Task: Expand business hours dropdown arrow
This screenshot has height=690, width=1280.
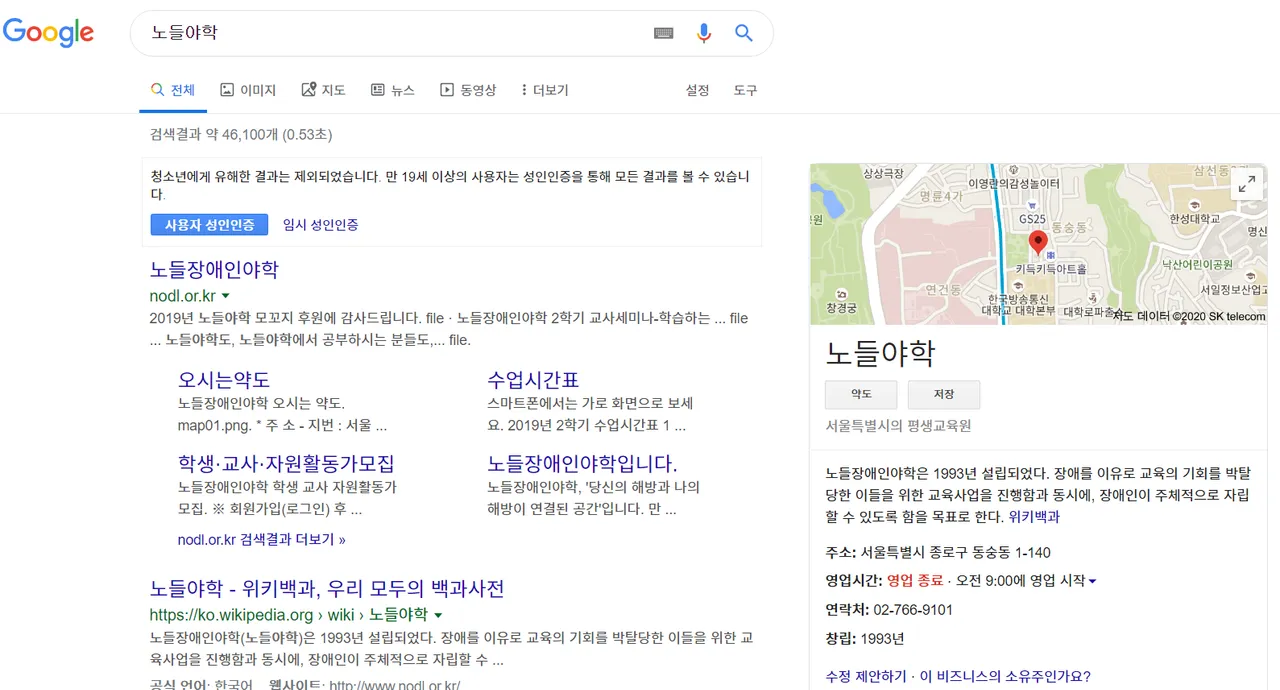Action: [1092, 581]
